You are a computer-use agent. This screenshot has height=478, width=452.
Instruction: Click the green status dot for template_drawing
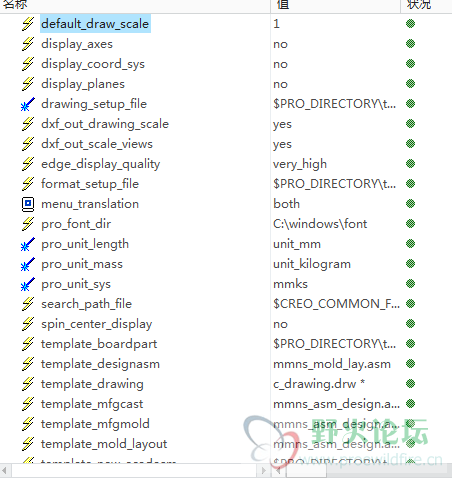pos(411,384)
